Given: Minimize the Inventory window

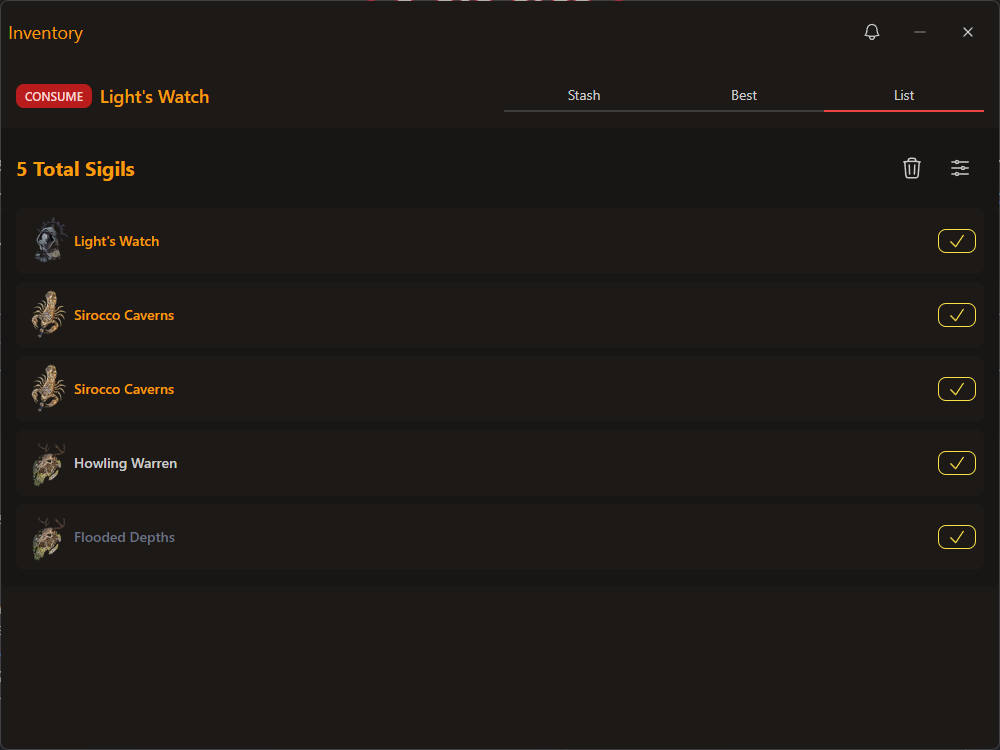Looking at the screenshot, I should 920,32.
